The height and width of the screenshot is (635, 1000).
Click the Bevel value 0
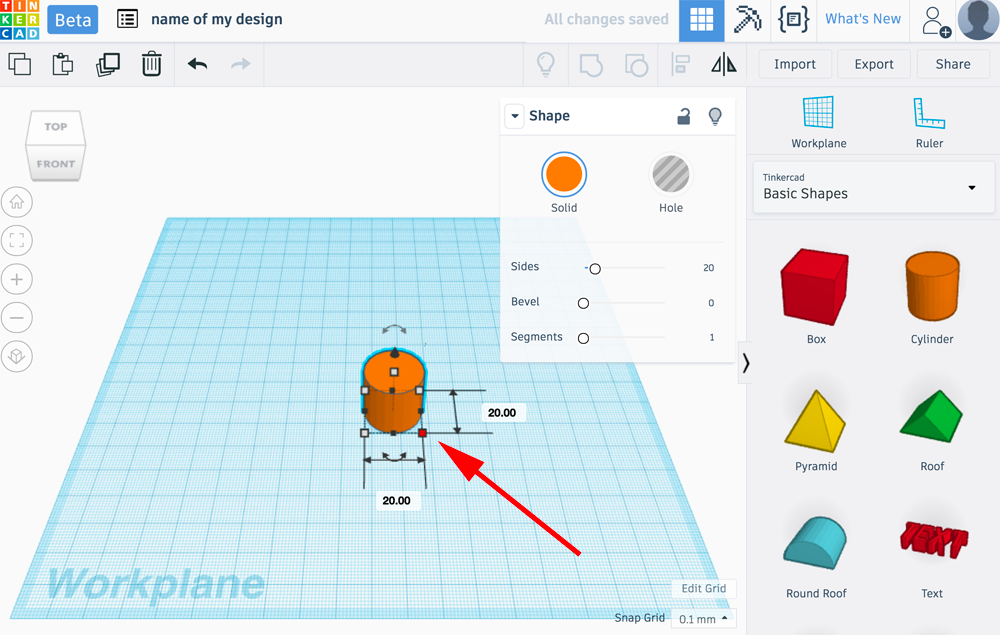click(710, 303)
